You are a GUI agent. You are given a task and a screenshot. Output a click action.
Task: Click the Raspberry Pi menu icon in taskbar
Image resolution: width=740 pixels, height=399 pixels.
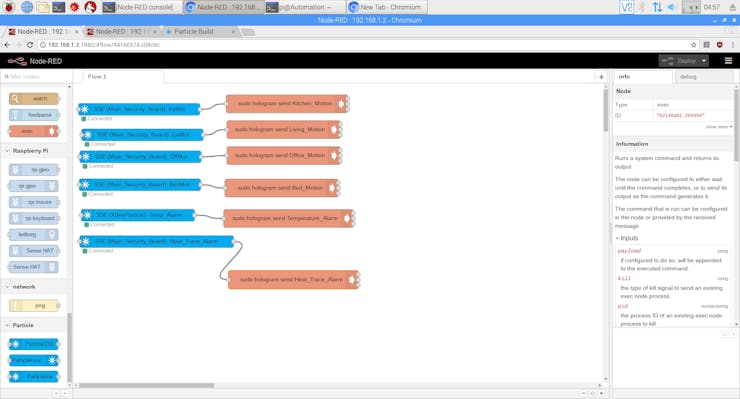click(9, 7)
